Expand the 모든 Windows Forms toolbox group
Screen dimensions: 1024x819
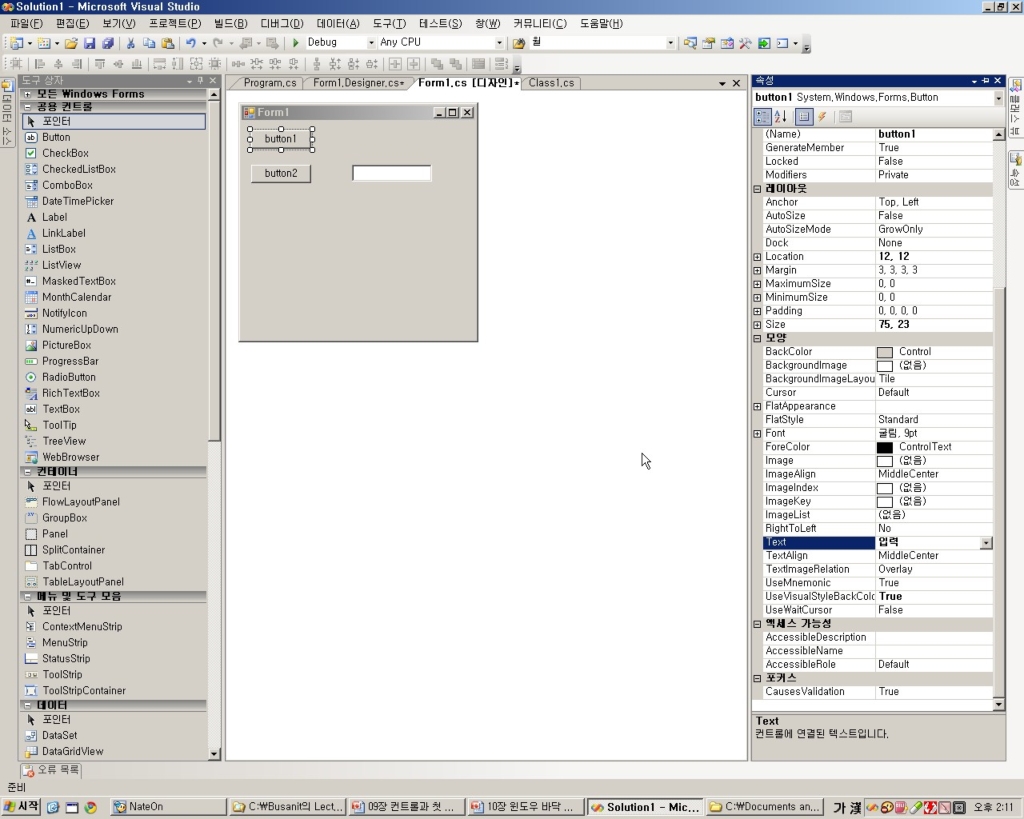tap(27, 94)
